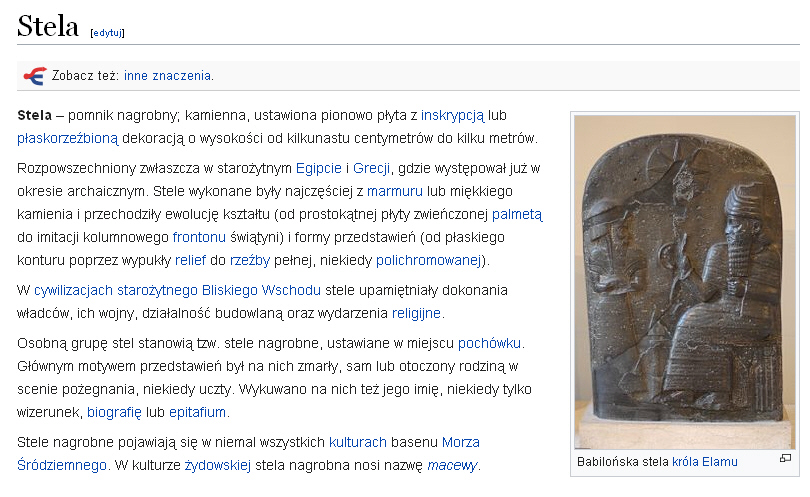This screenshot has width=810, height=497.
Task: Open the 'Grecji' link
Action: tap(371, 166)
